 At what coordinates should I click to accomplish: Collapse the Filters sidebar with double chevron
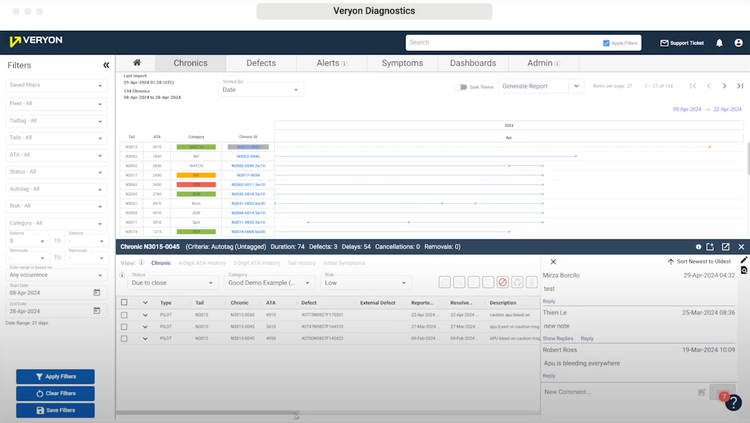click(106, 65)
